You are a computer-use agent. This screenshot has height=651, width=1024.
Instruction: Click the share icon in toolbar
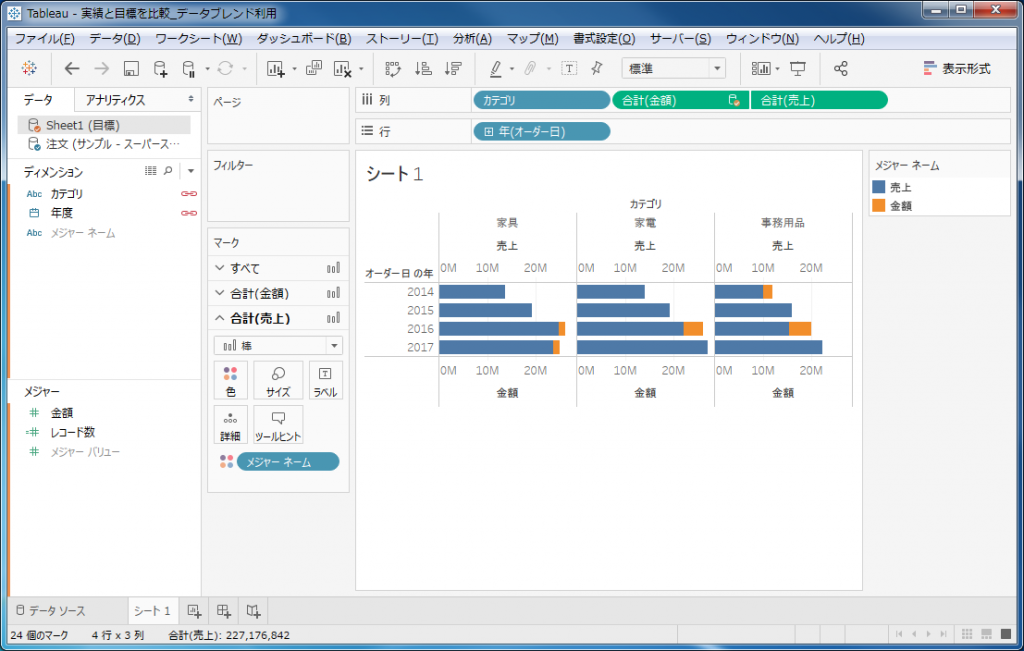[840, 69]
